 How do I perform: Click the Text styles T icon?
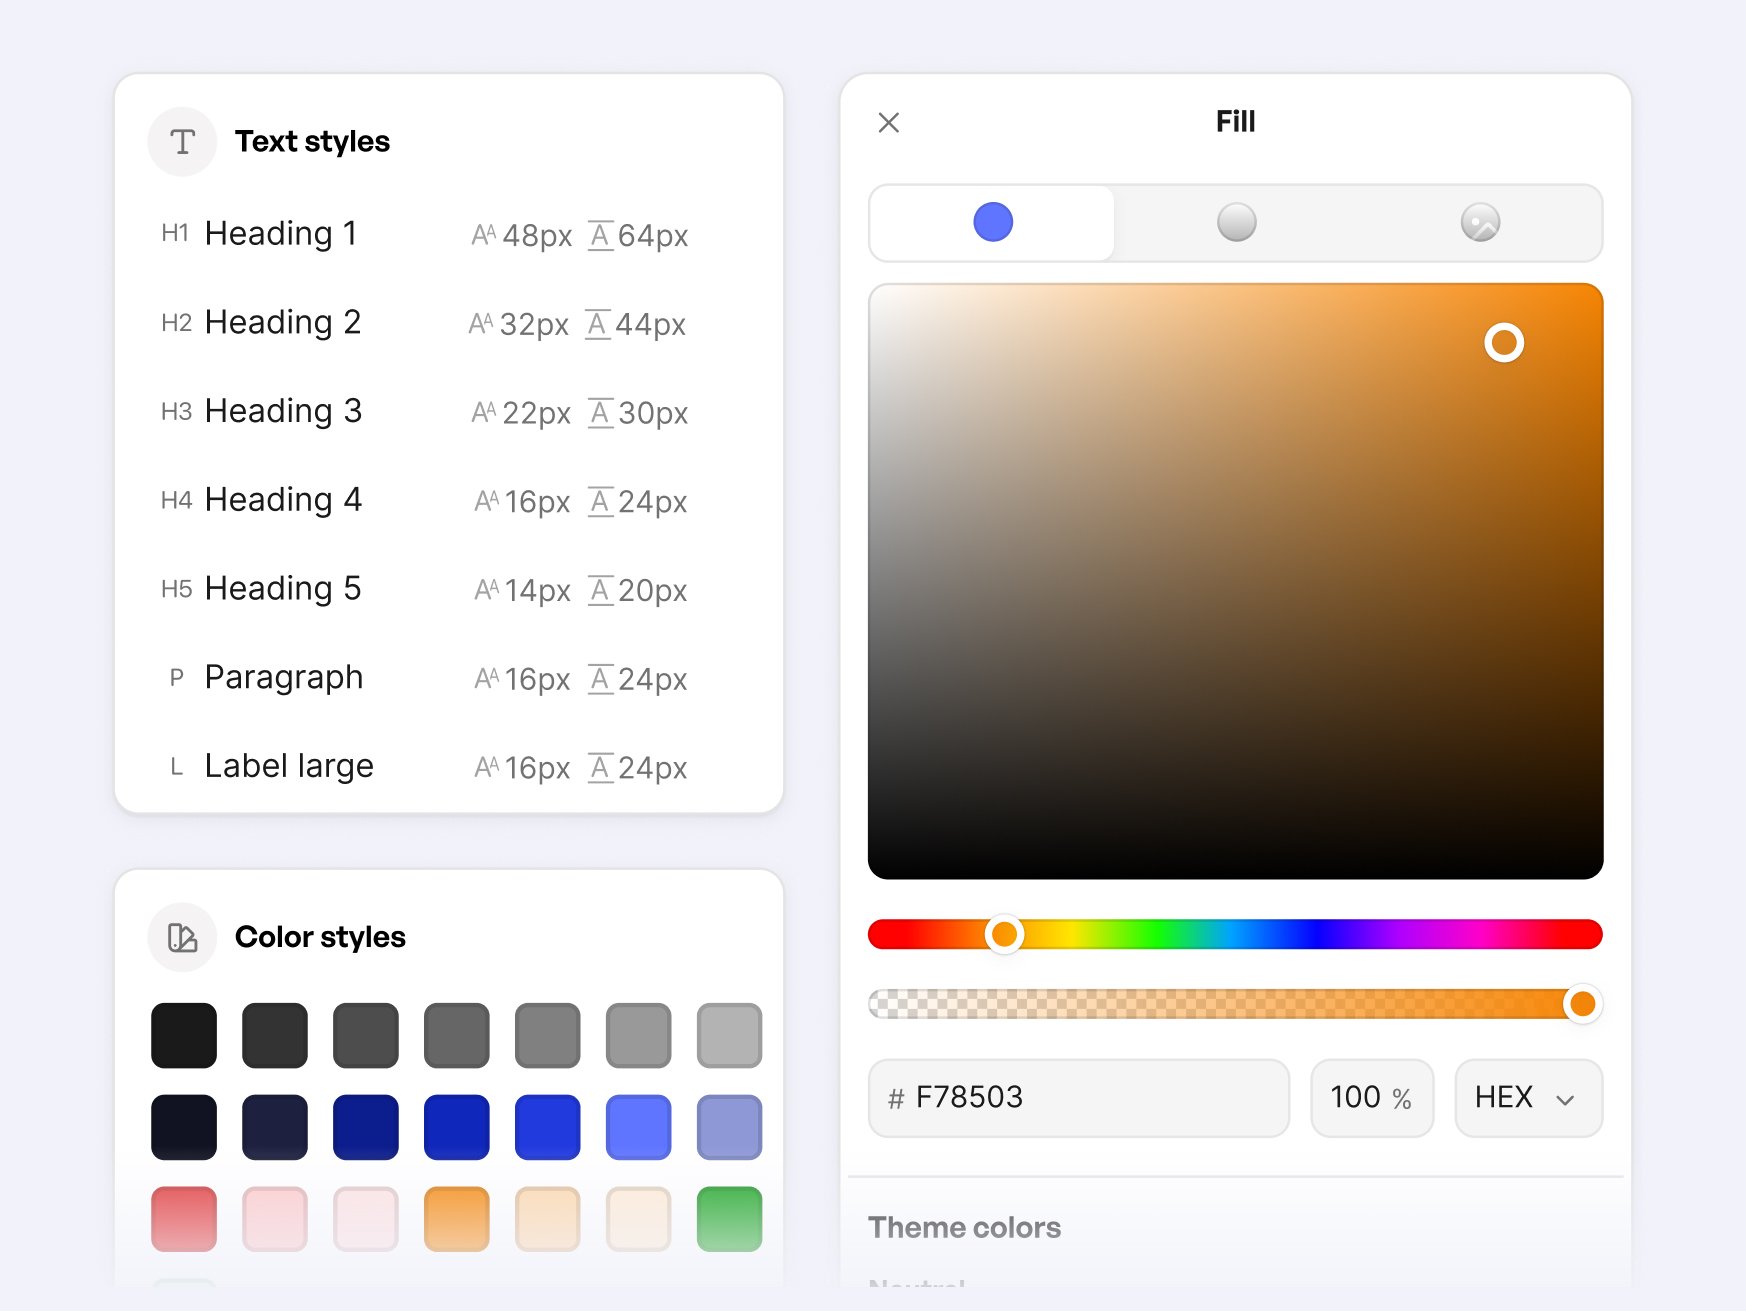(182, 142)
